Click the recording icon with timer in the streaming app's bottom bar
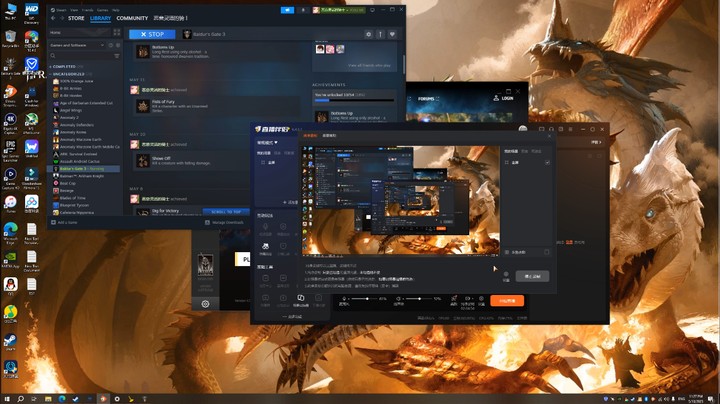Image resolution: width=720 pixels, height=404 pixels. (467, 299)
